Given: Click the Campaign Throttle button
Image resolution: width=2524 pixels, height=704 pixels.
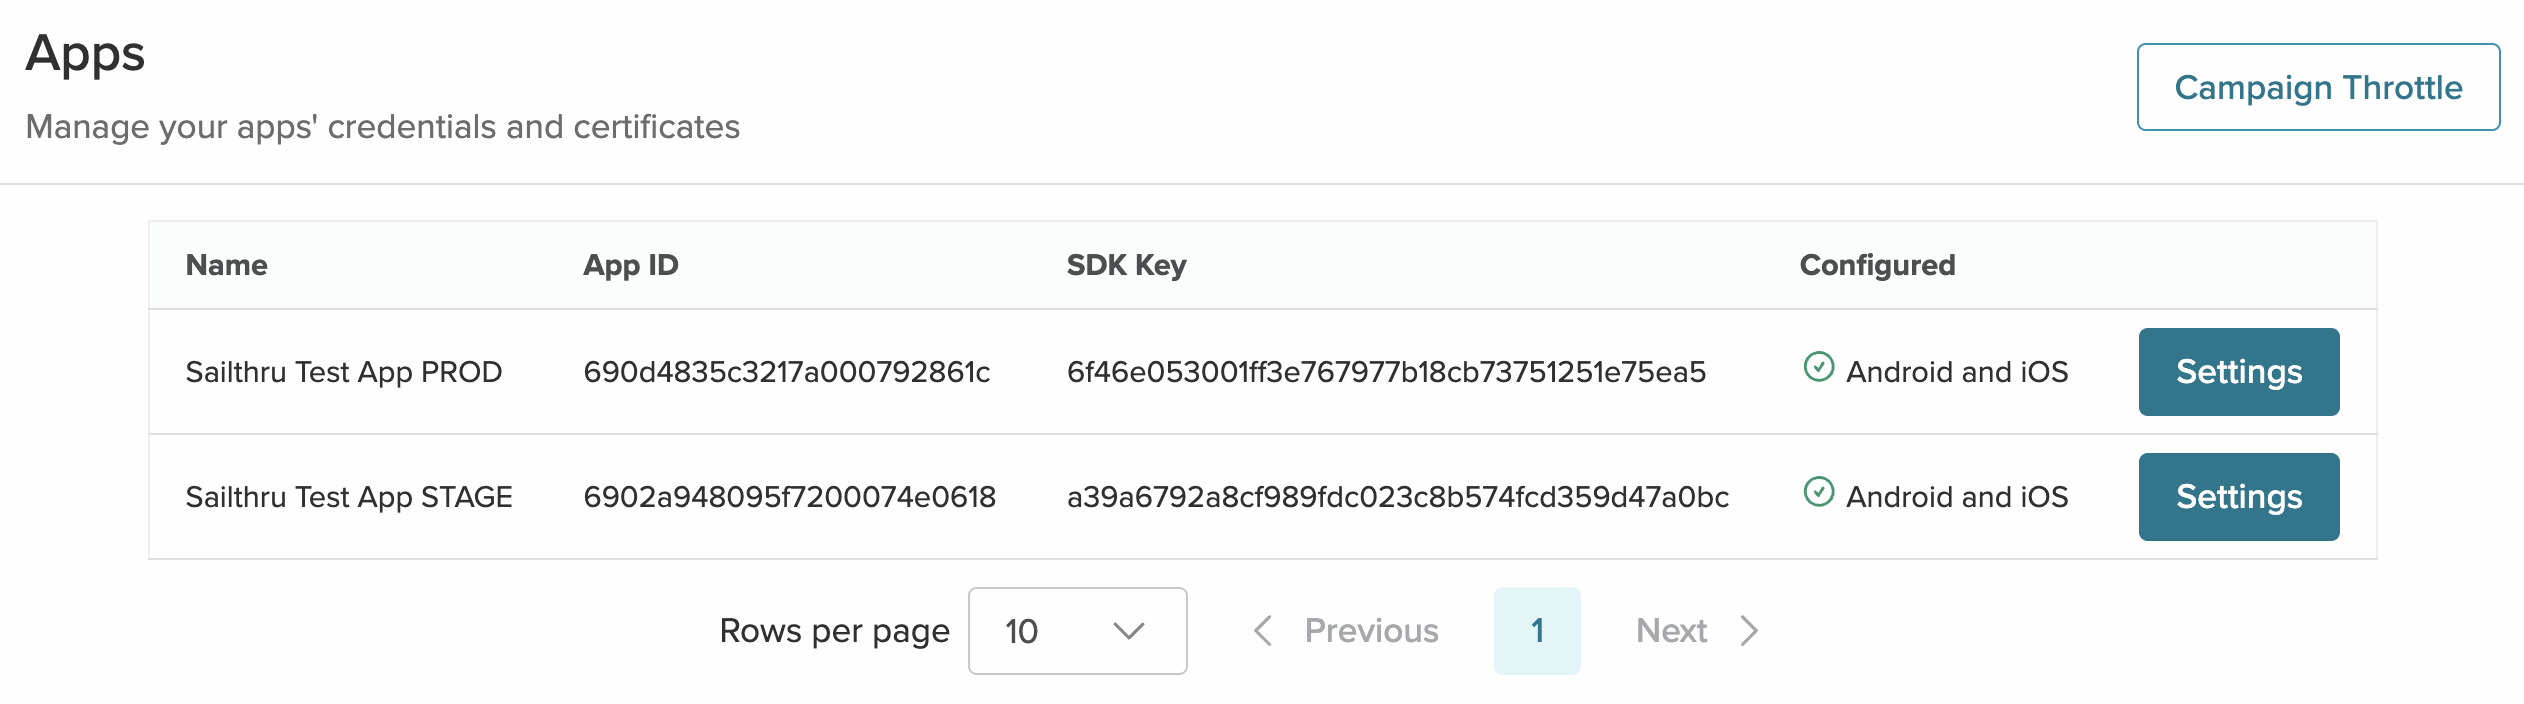Looking at the screenshot, I should [x=2317, y=87].
